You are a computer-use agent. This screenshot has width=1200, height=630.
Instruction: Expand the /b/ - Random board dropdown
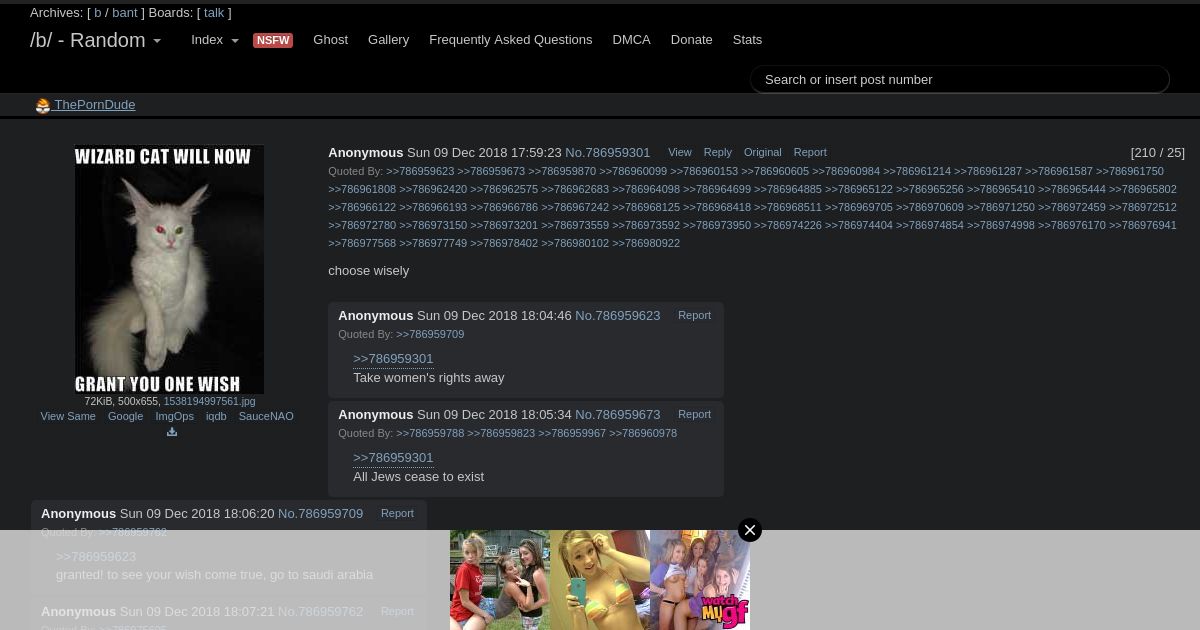pos(96,40)
